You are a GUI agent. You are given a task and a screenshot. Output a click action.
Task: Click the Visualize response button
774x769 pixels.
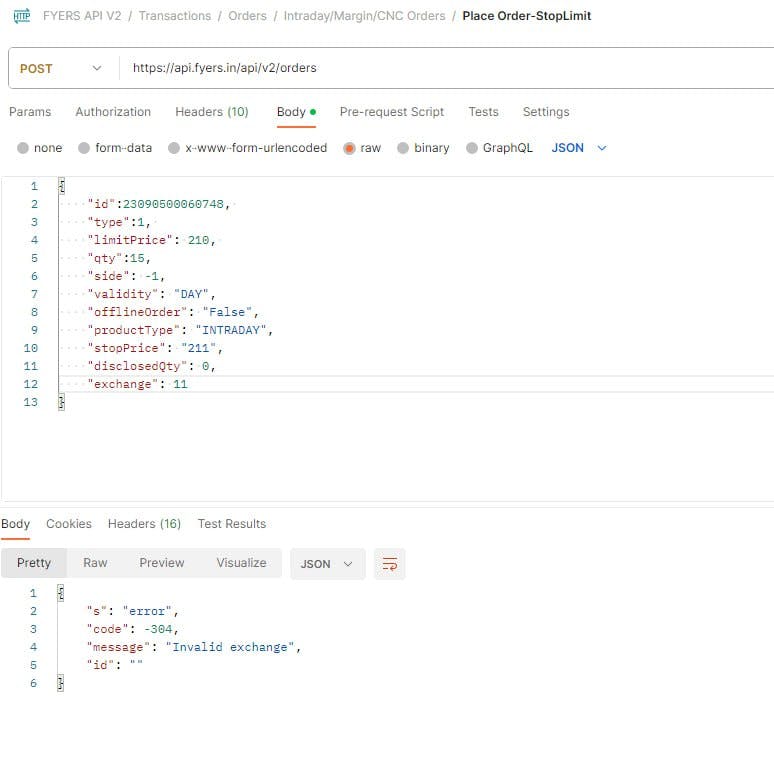[241, 563]
